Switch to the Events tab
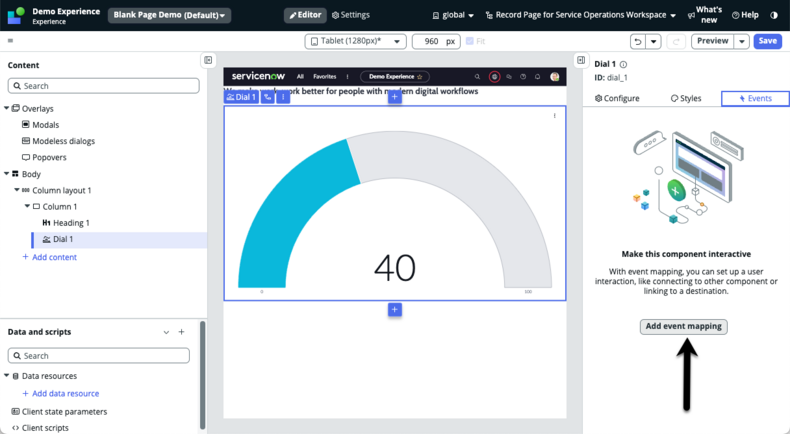Image resolution: width=790 pixels, height=434 pixels. [x=755, y=98]
